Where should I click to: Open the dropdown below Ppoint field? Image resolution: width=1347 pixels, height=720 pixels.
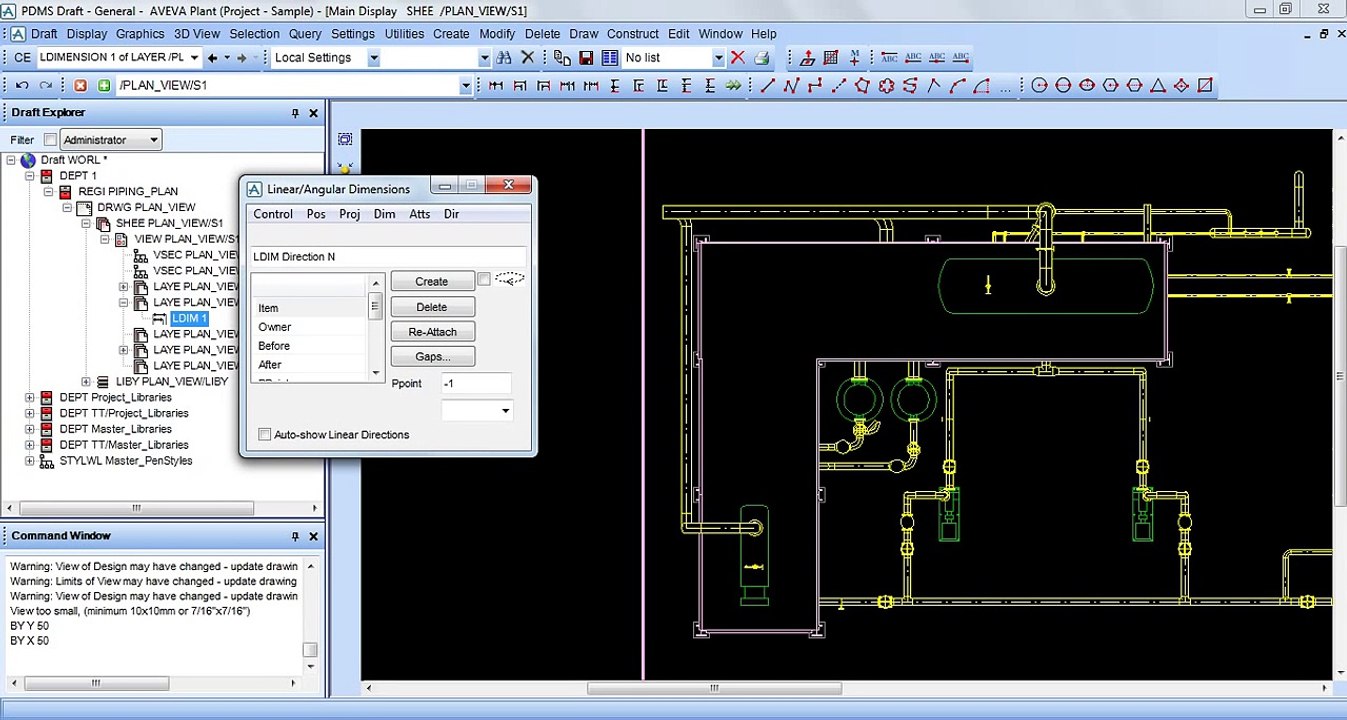tap(505, 411)
